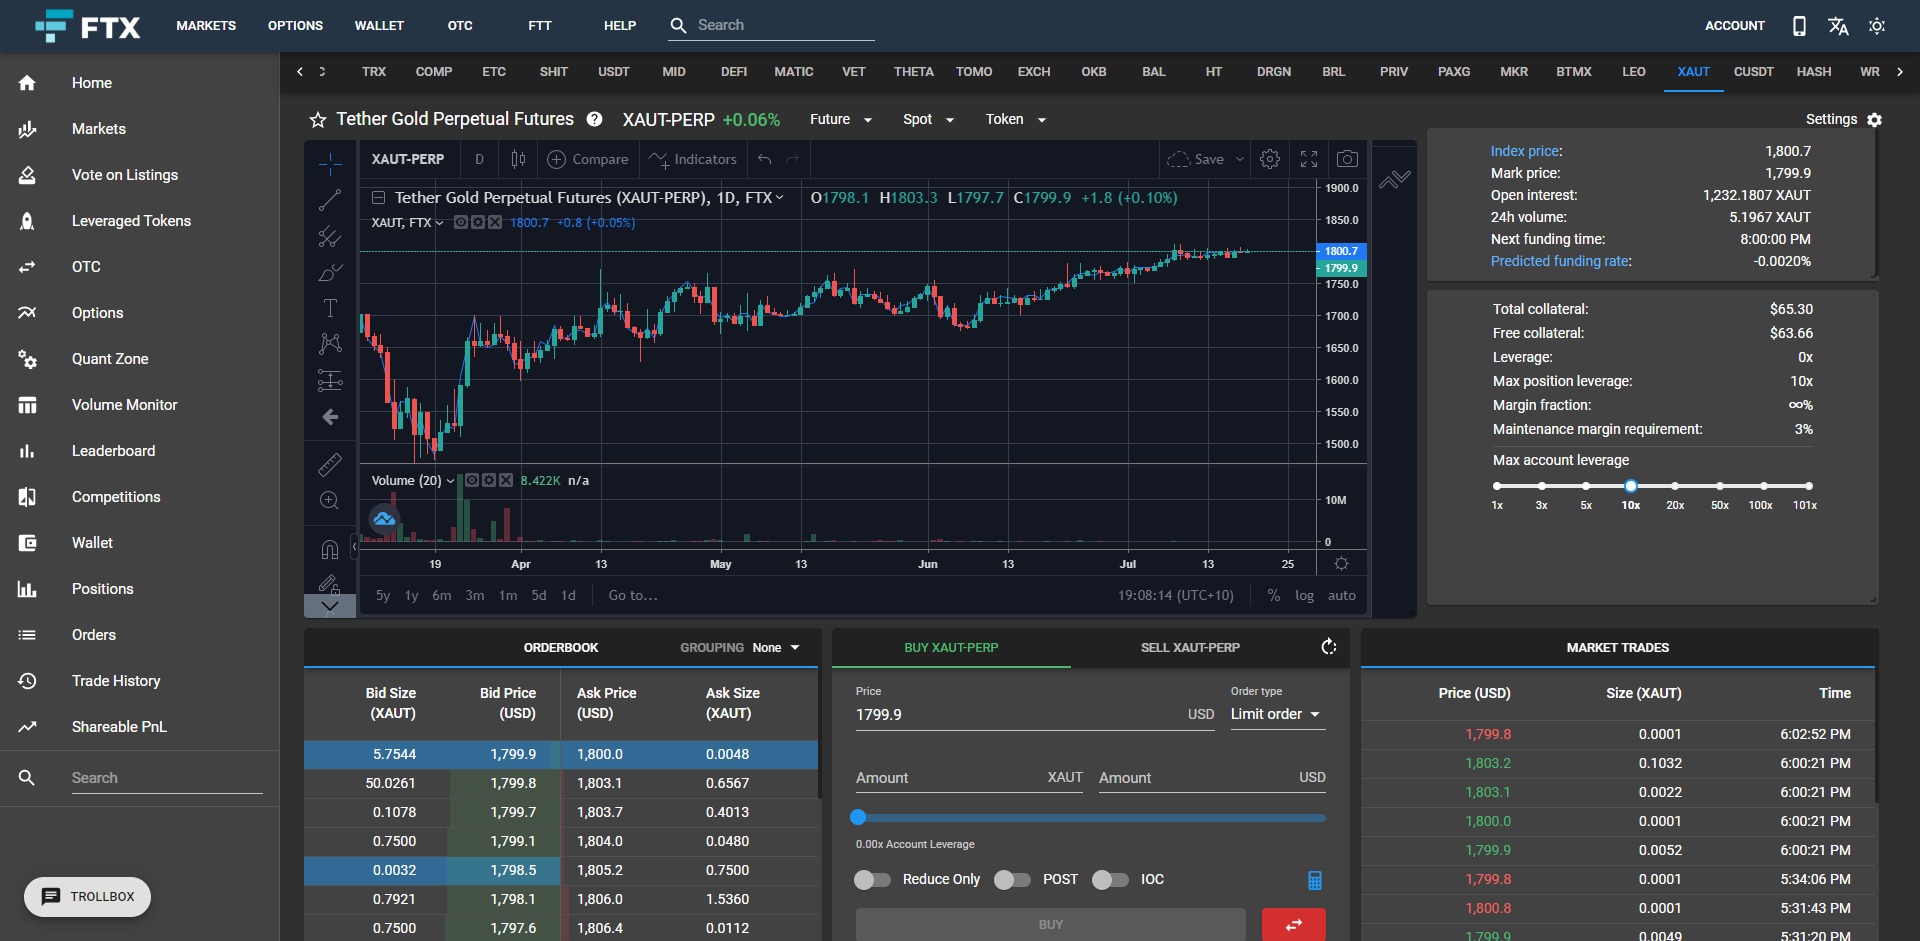Enable the POST order toggle
Viewport: 1920px width, 941px height.
1012,880
